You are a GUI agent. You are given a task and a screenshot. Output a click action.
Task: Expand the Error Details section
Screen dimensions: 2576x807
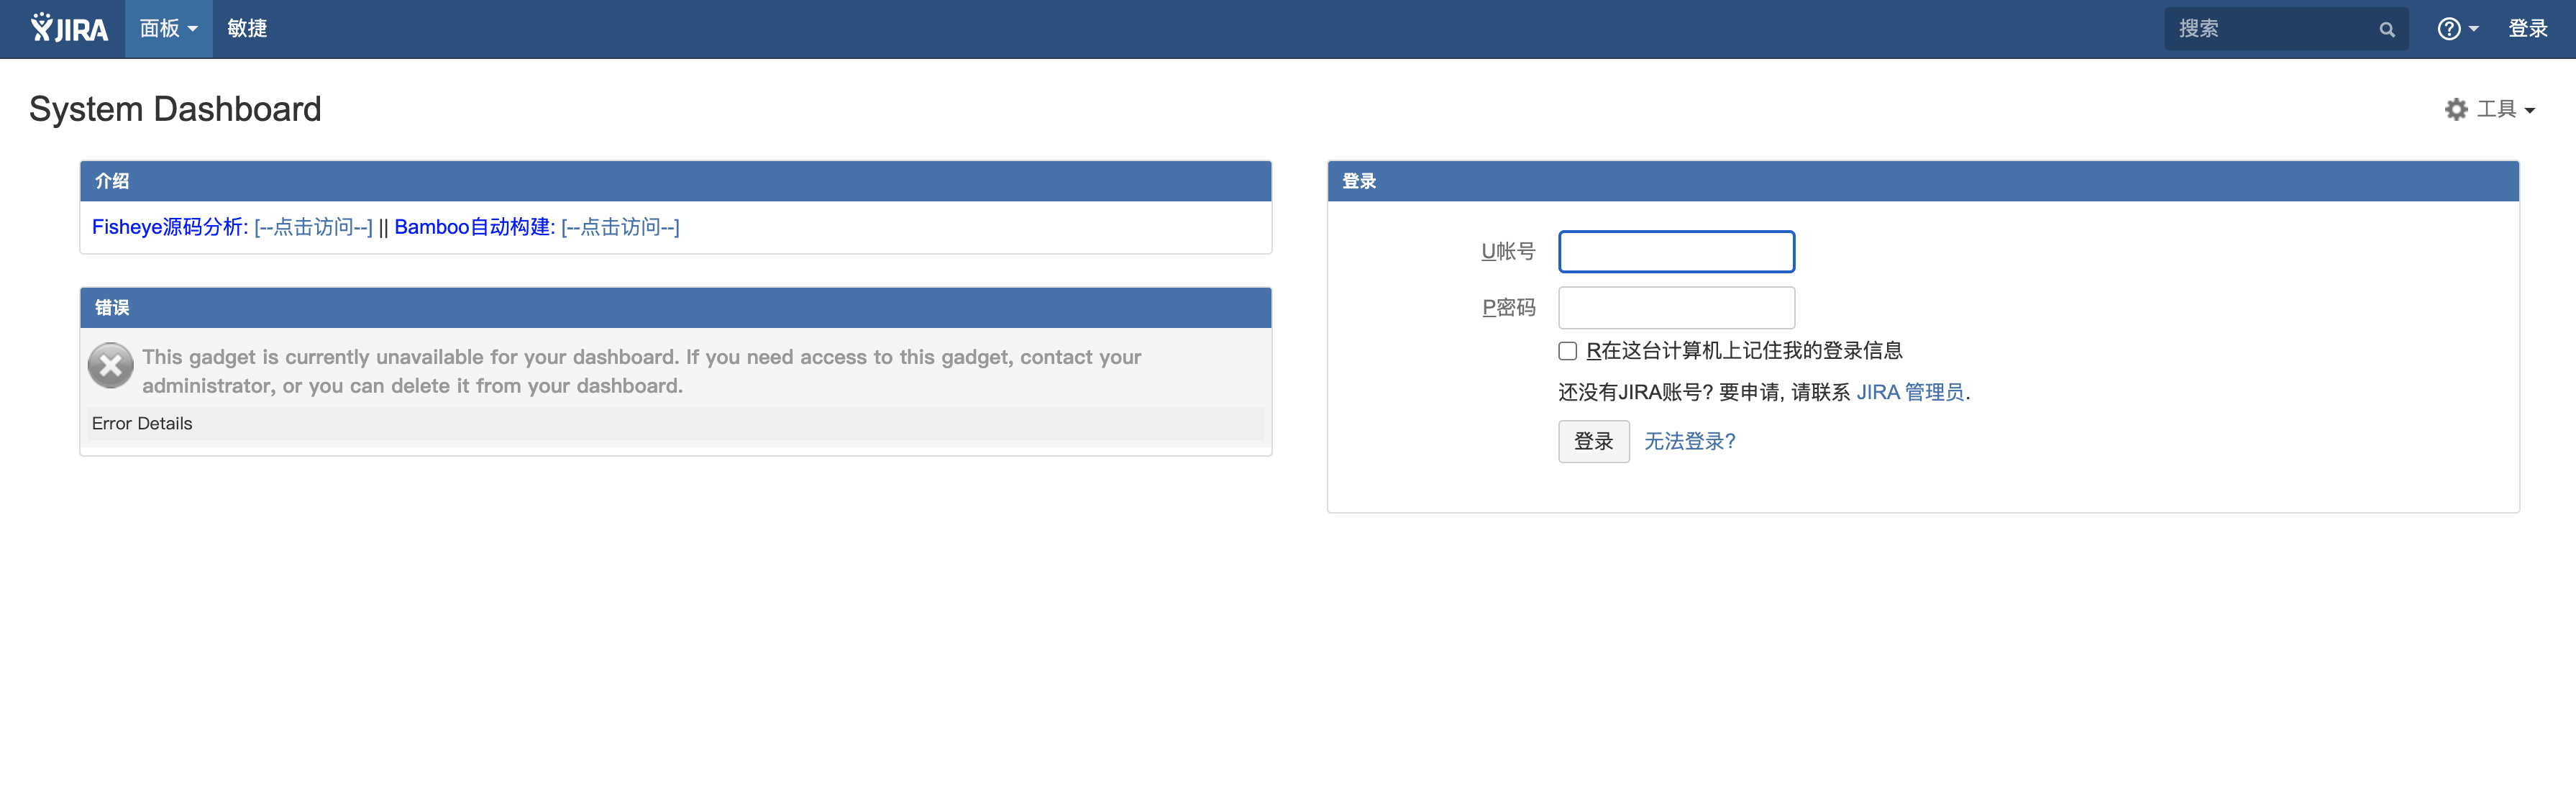pos(142,423)
